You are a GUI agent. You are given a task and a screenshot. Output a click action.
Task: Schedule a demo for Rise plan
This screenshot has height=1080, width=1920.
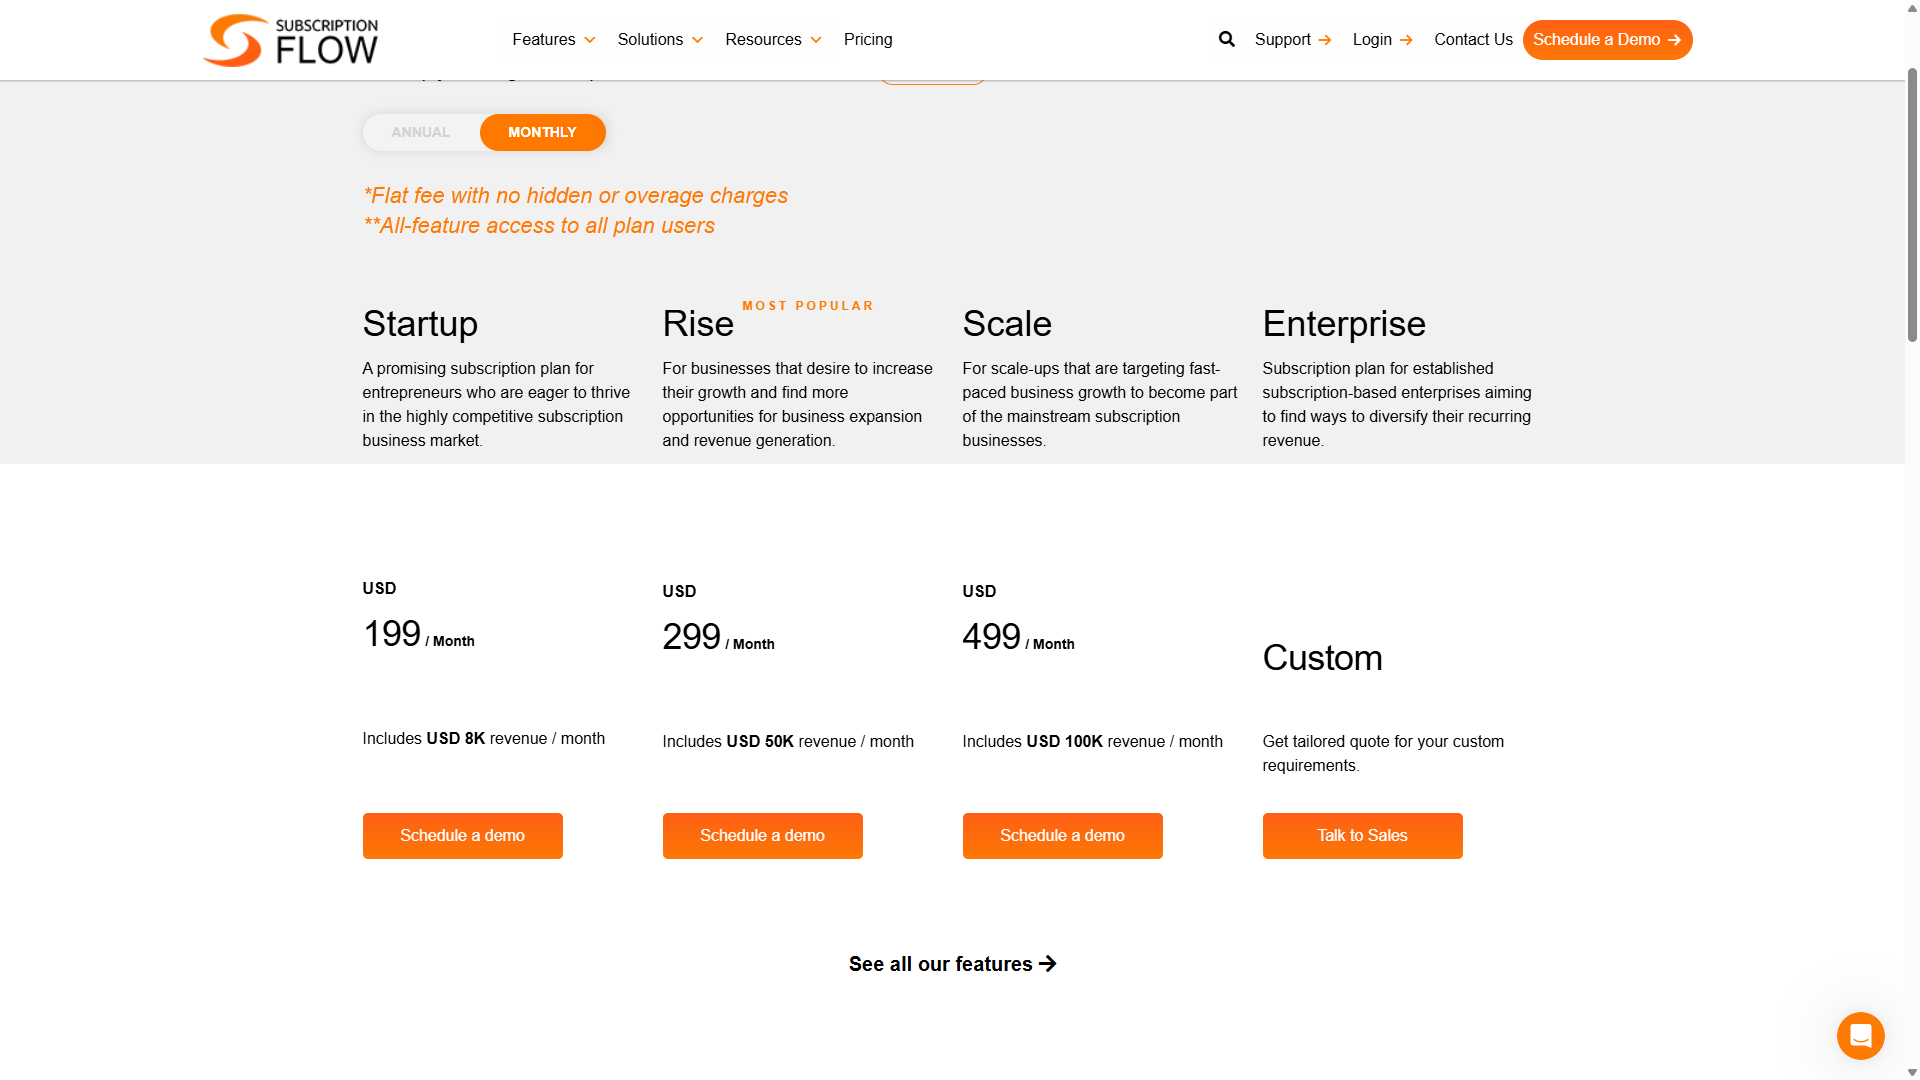(x=762, y=836)
